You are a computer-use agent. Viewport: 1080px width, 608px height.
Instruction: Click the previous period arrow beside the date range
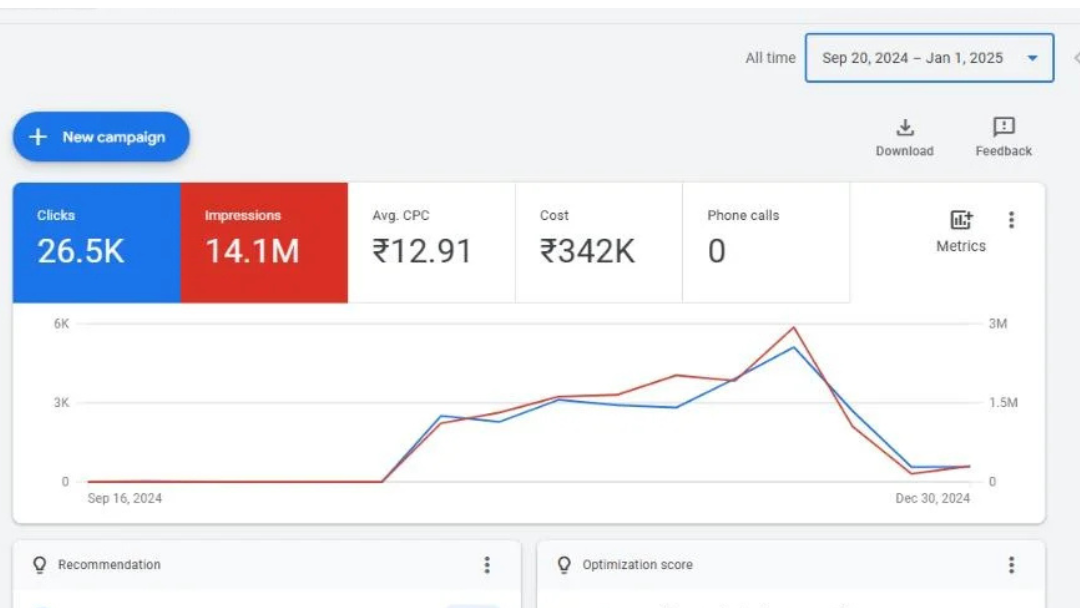click(x=1075, y=58)
